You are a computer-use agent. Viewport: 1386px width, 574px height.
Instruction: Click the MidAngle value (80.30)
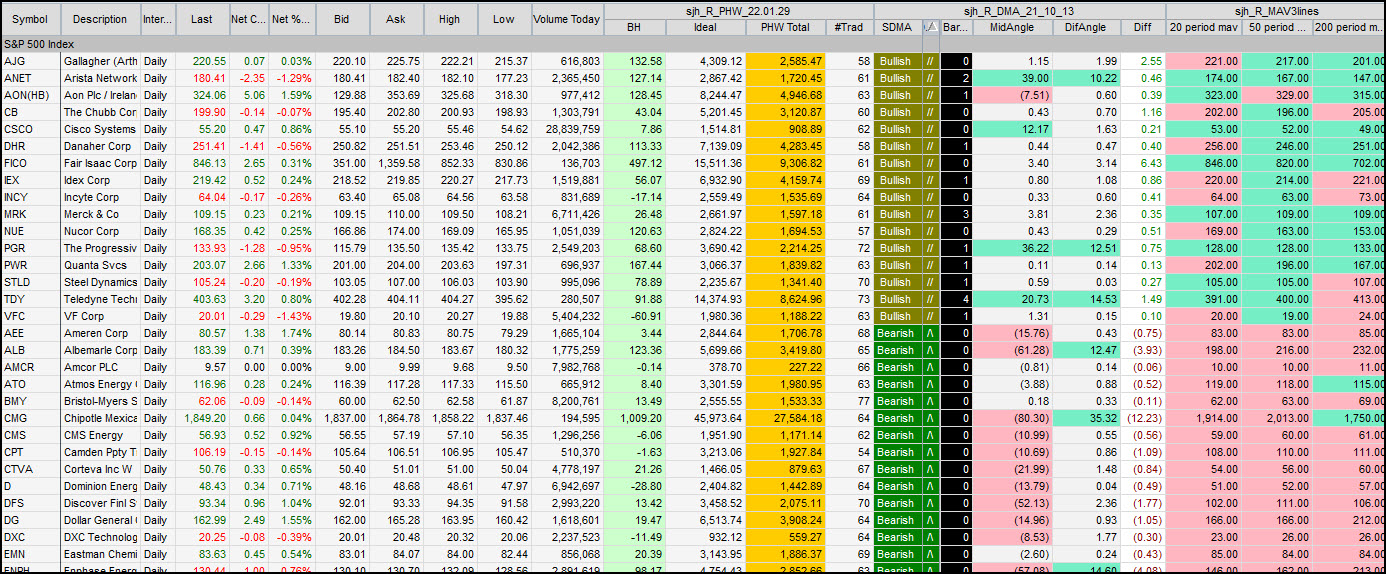[x=1011, y=418]
